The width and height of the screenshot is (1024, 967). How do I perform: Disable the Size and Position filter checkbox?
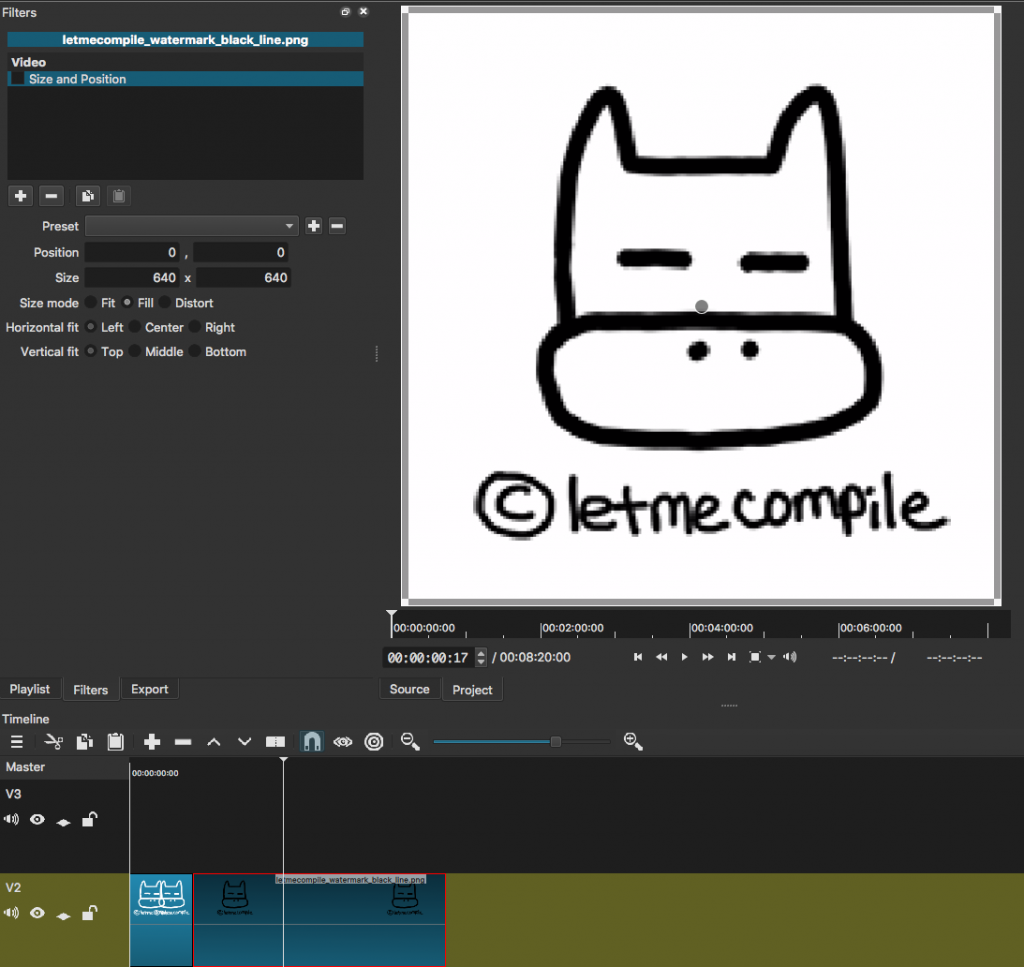(x=18, y=79)
